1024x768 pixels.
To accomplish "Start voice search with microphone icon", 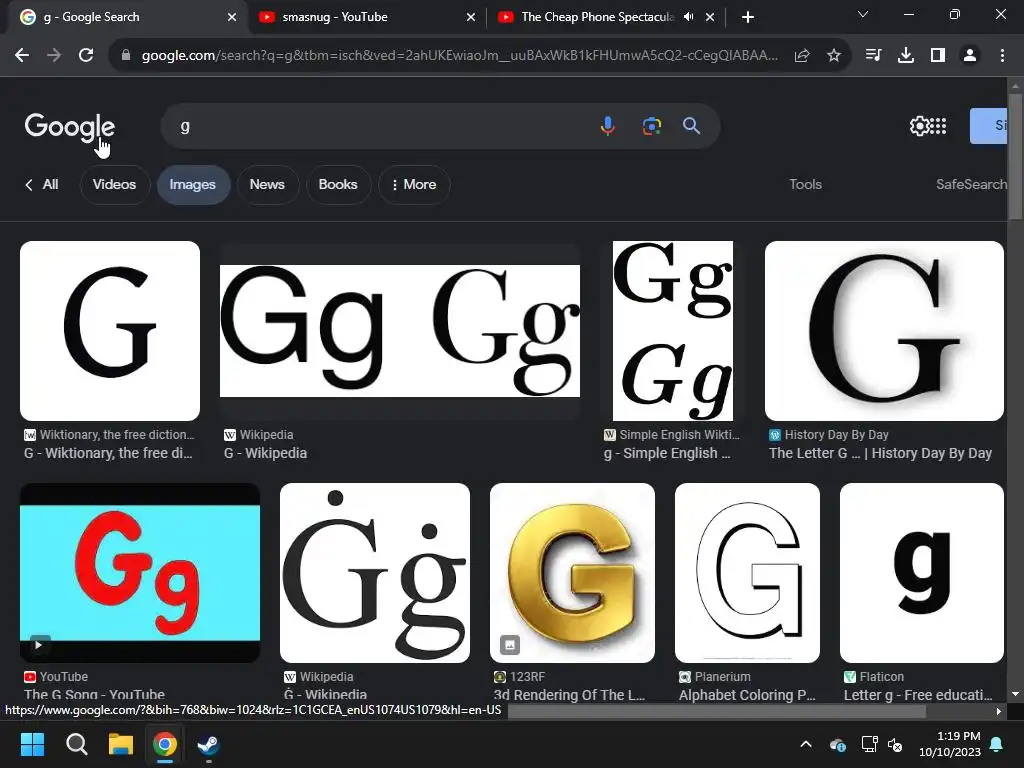I will [x=607, y=126].
